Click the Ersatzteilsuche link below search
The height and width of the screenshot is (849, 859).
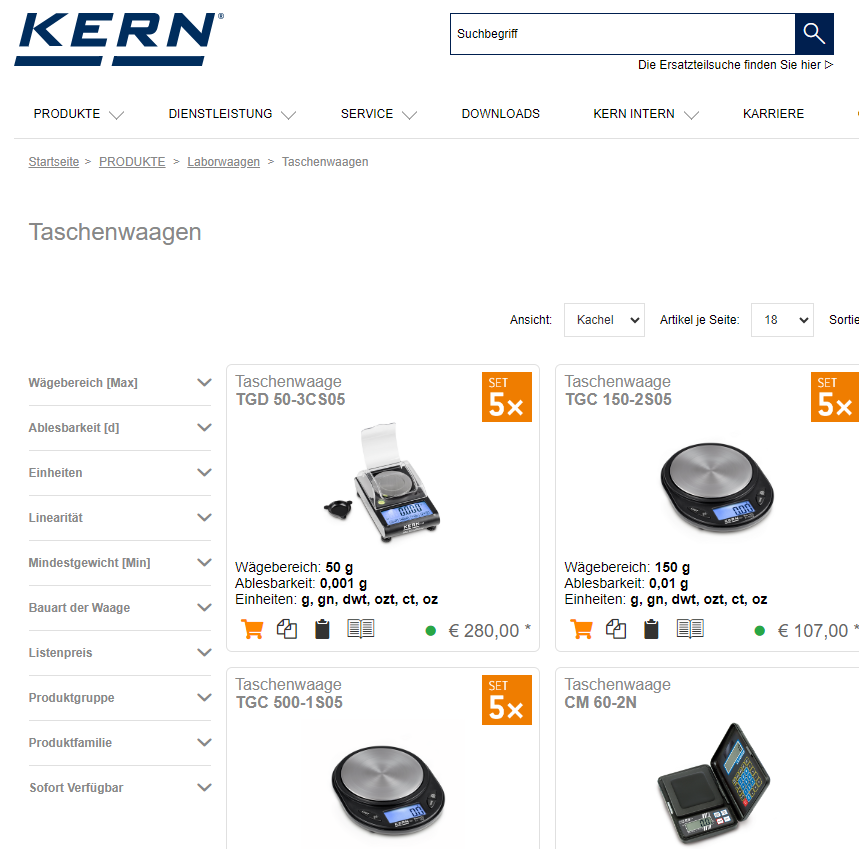(x=735, y=65)
